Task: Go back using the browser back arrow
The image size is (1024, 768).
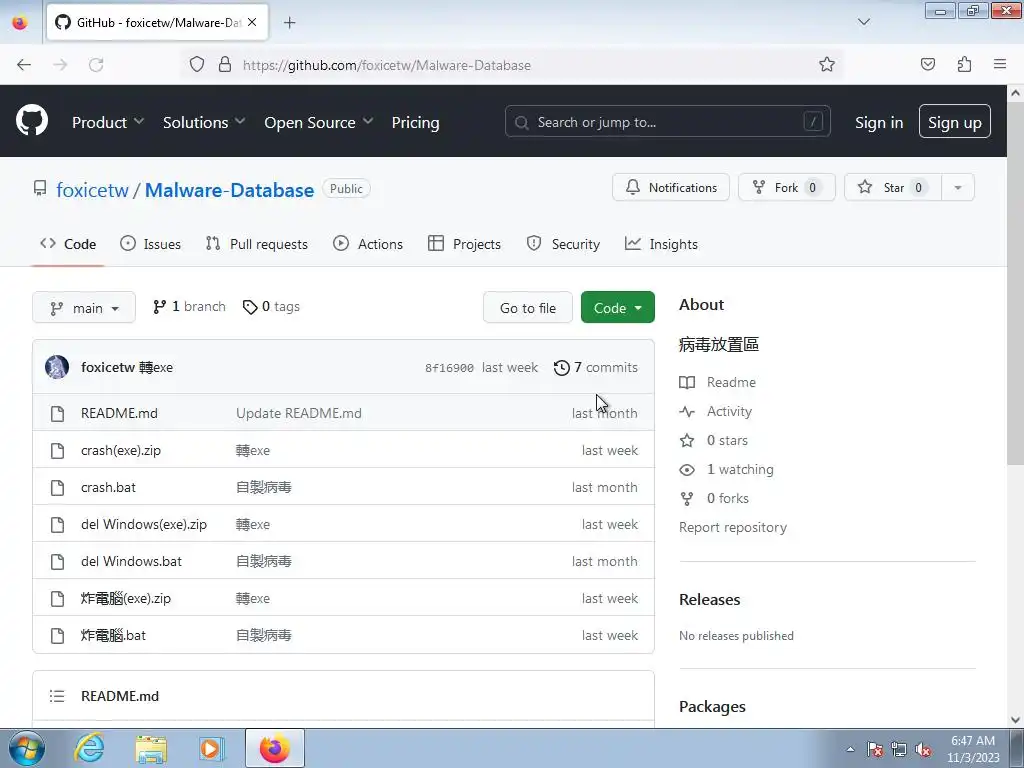Action: (24, 65)
